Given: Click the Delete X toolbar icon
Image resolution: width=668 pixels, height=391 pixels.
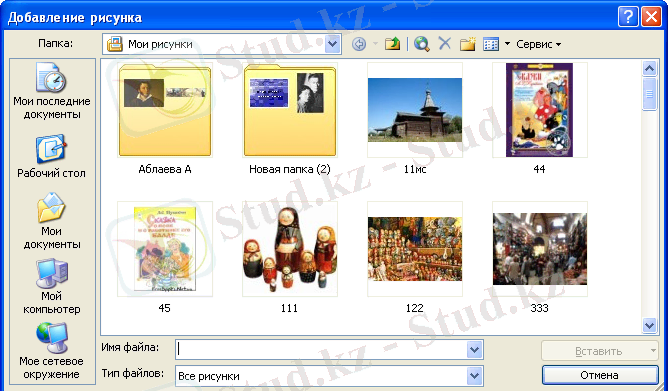Looking at the screenshot, I should point(444,43).
